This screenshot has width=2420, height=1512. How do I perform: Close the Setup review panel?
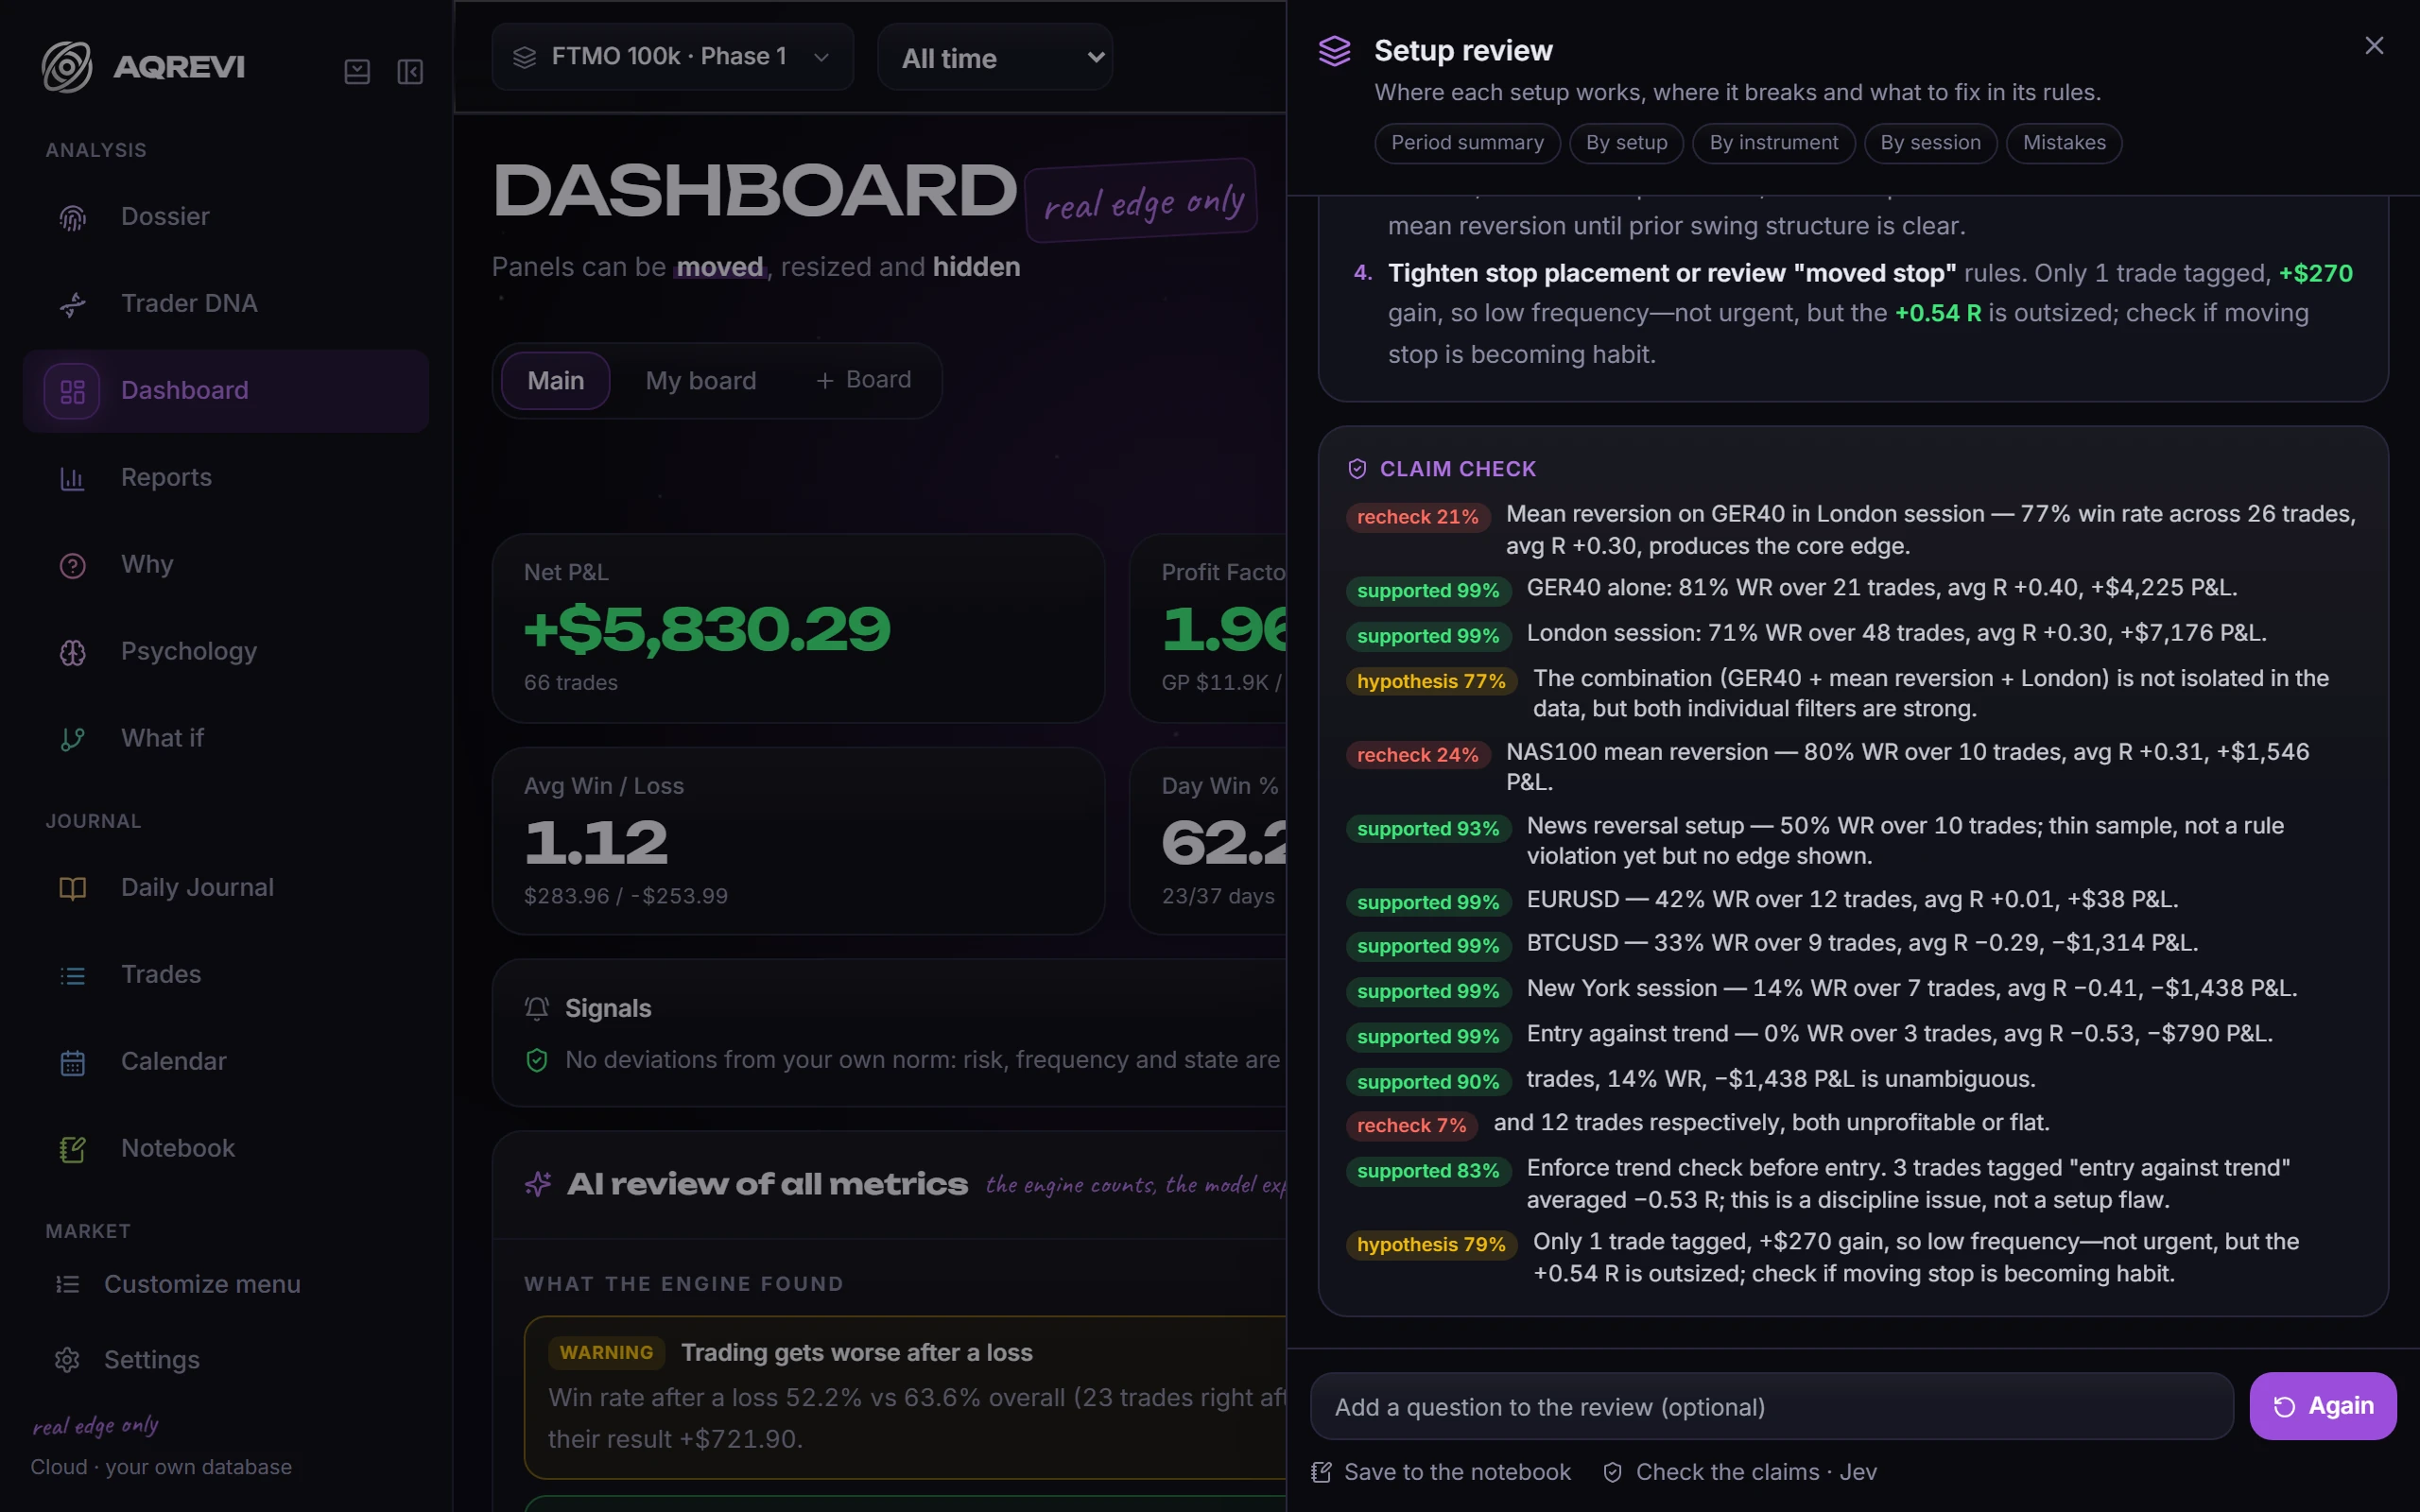(2374, 46)
